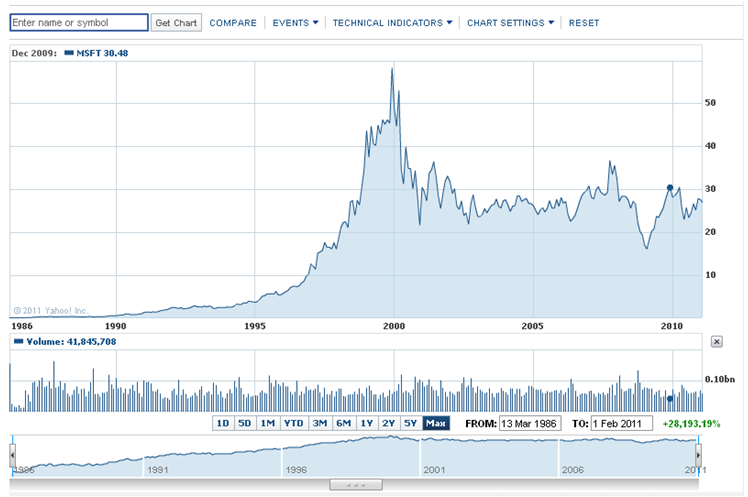The width and height of the screenshot is (748, 497).
Task: Click the 1995 x-axis year label
Action: 255,326
